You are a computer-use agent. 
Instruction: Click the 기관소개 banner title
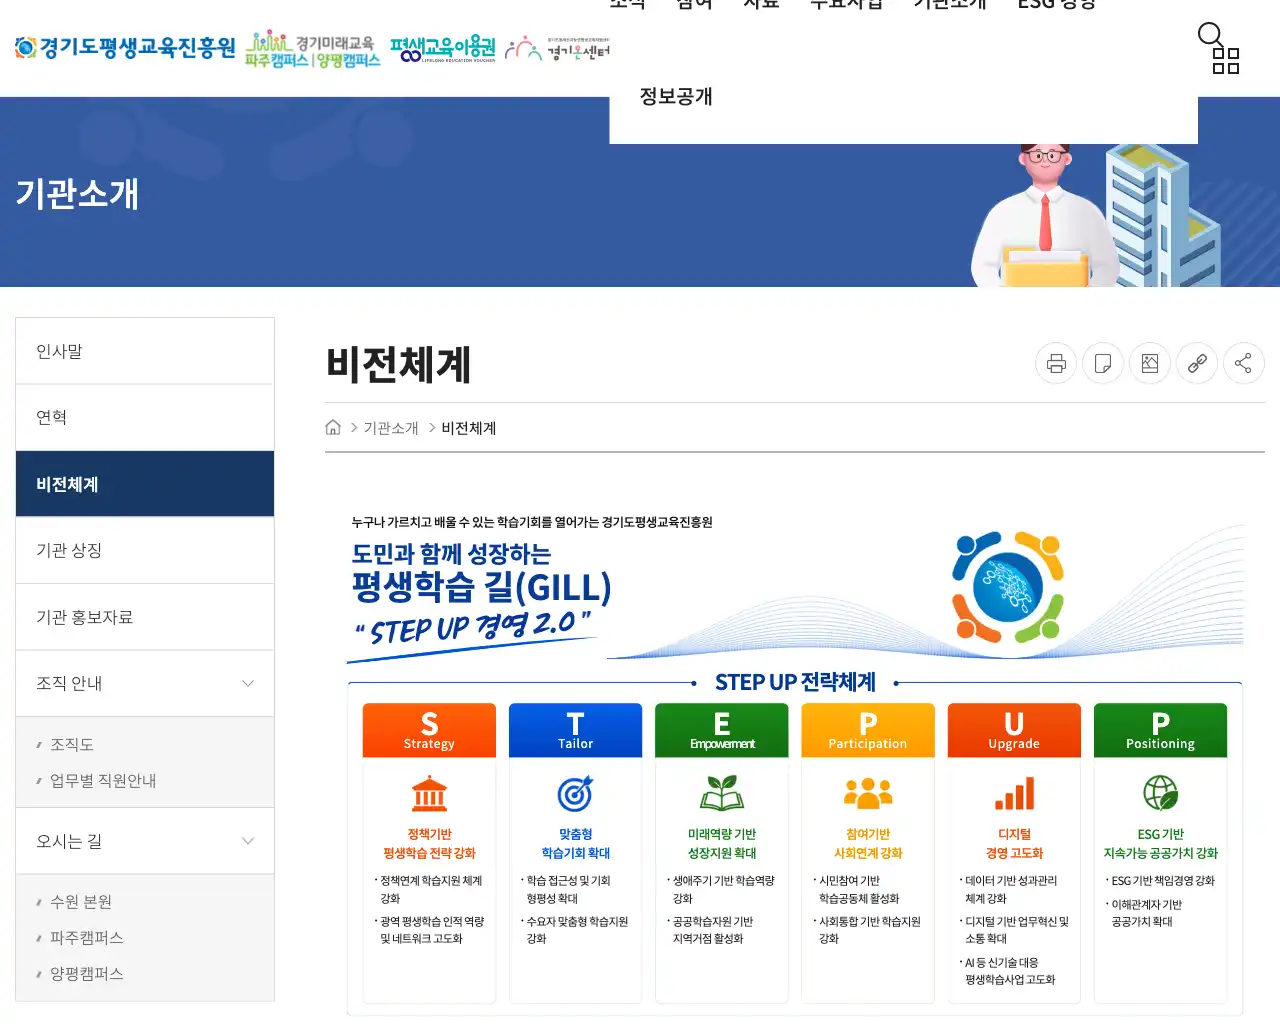pyautogui.click(x=77, y=193)
